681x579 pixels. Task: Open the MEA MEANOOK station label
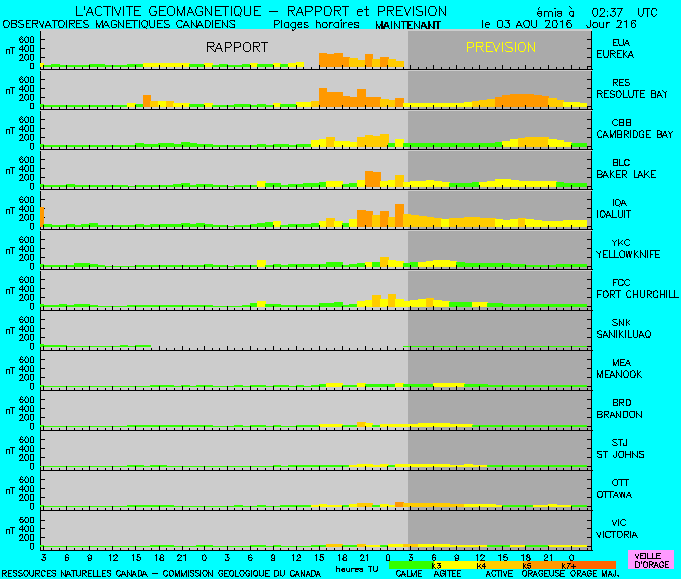click(620, 368)
